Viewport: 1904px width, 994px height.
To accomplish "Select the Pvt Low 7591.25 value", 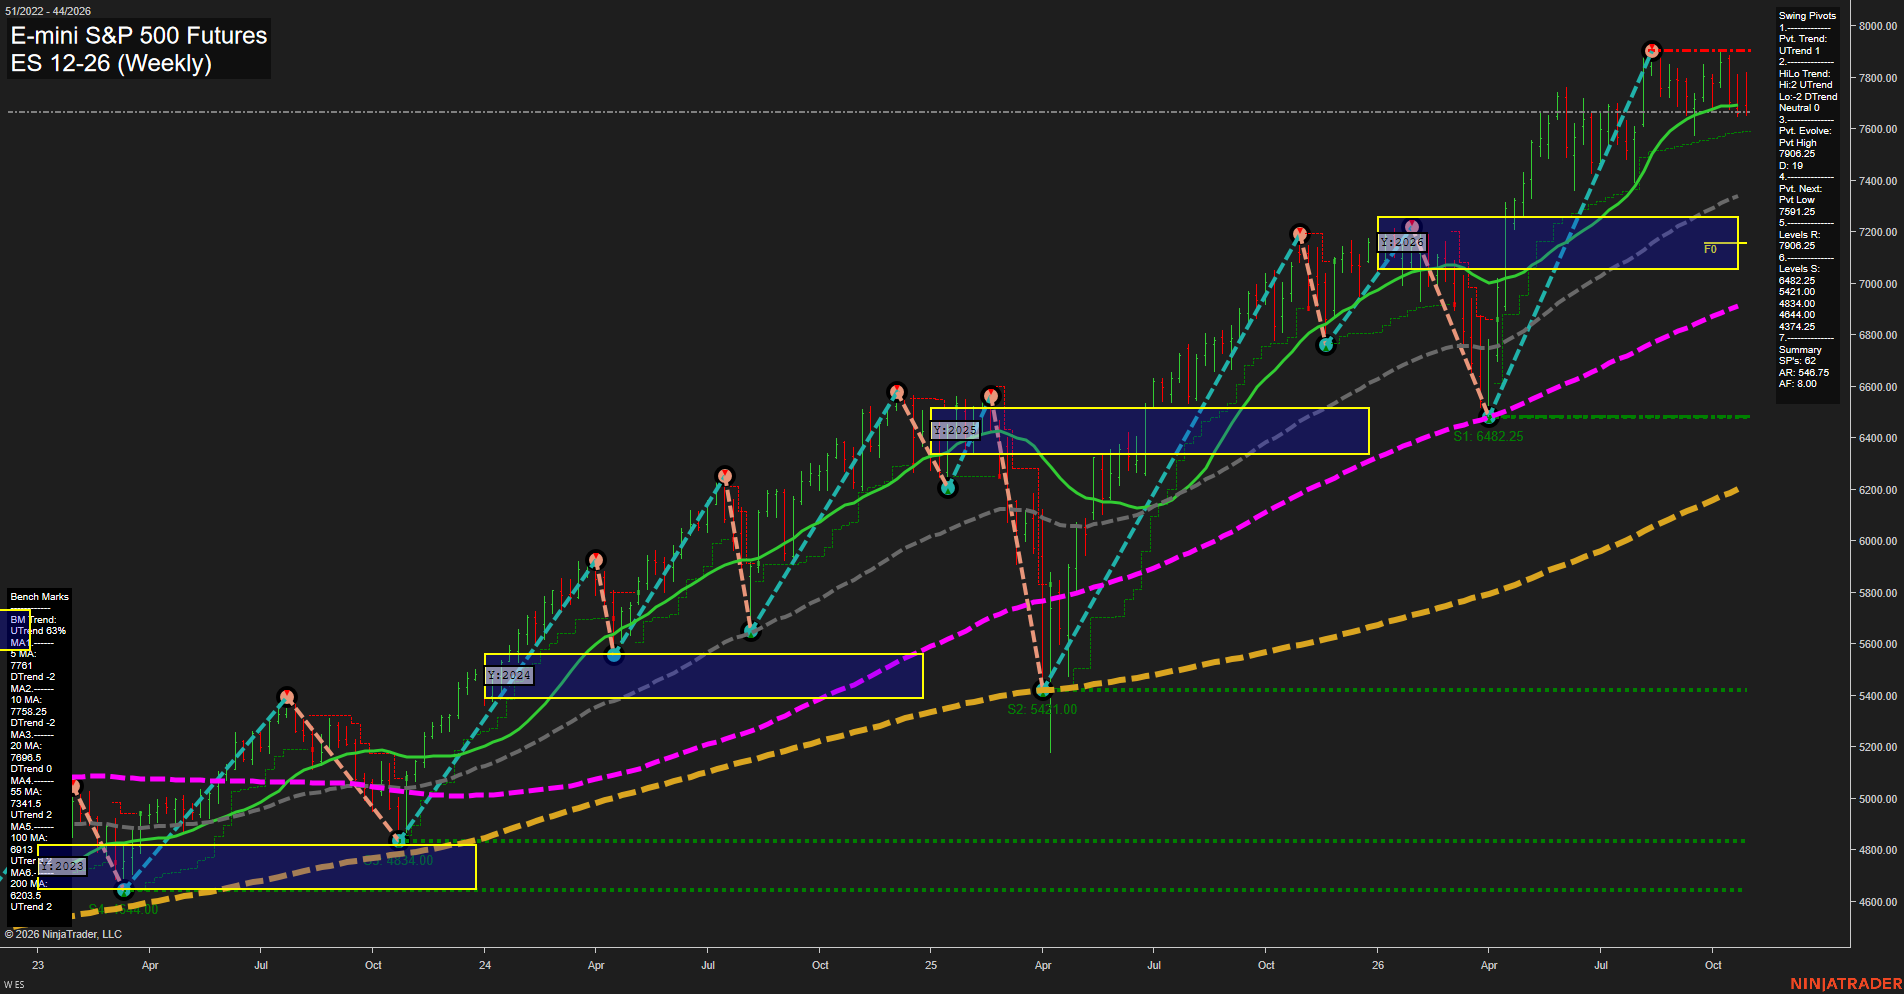I will 1797,212.
